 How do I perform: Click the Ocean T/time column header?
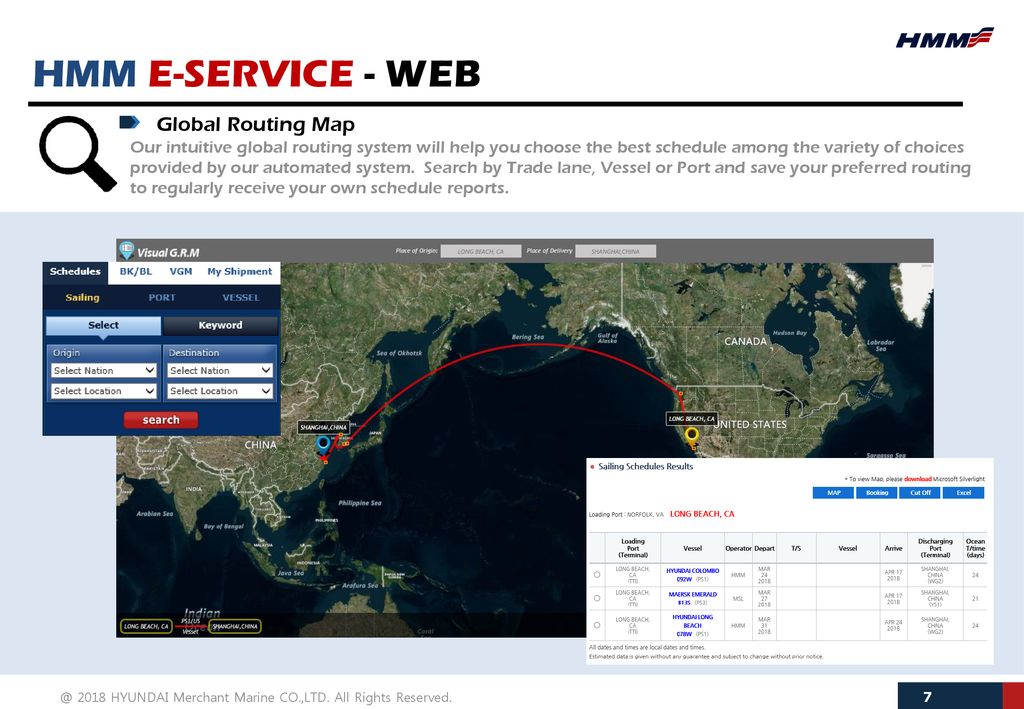tap(975, 548)
